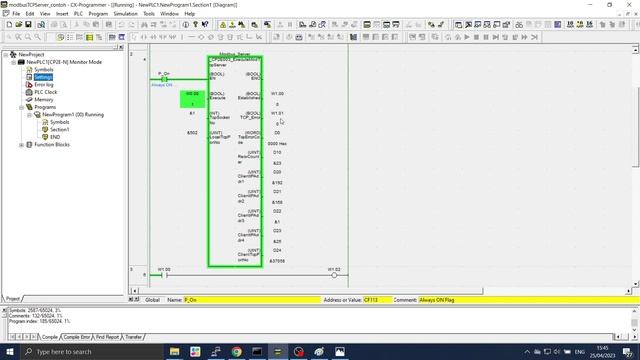Click the second magnifier zoom icon
The width and height of the screenshot is (640, 360).
pyautogui.click(x=18, y=37)
